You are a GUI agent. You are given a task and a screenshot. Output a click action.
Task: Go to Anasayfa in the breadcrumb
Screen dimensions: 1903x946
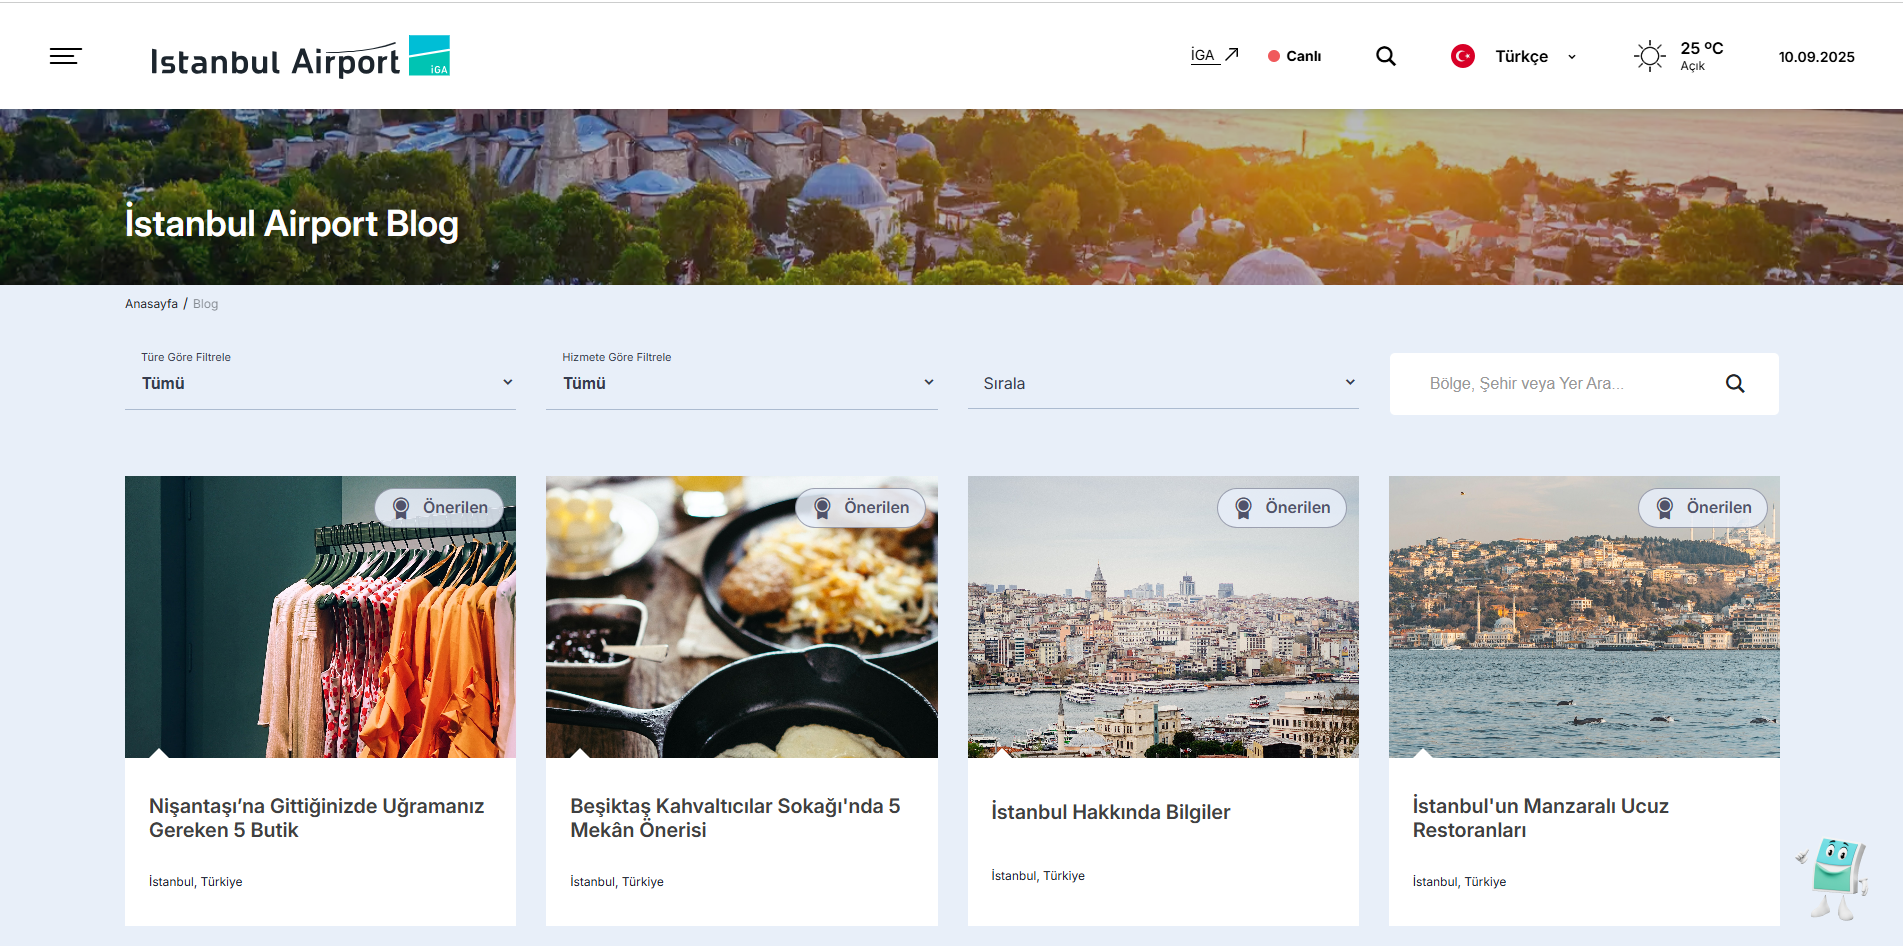[x=151, y=304]
